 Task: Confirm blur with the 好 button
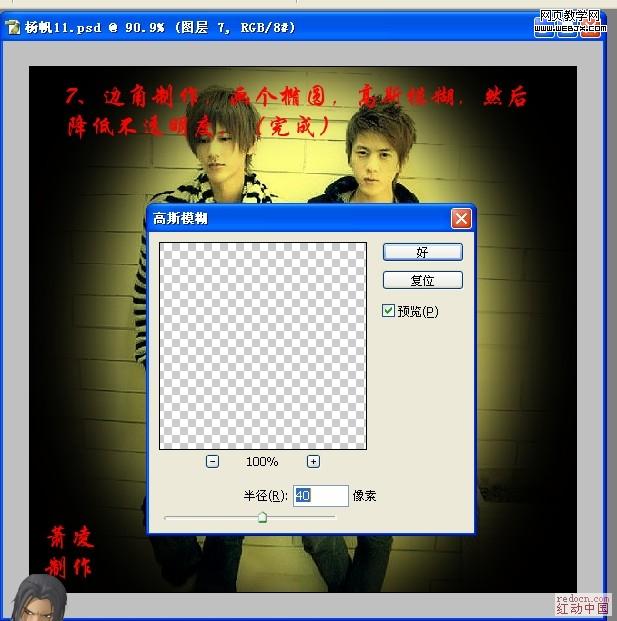423,252
